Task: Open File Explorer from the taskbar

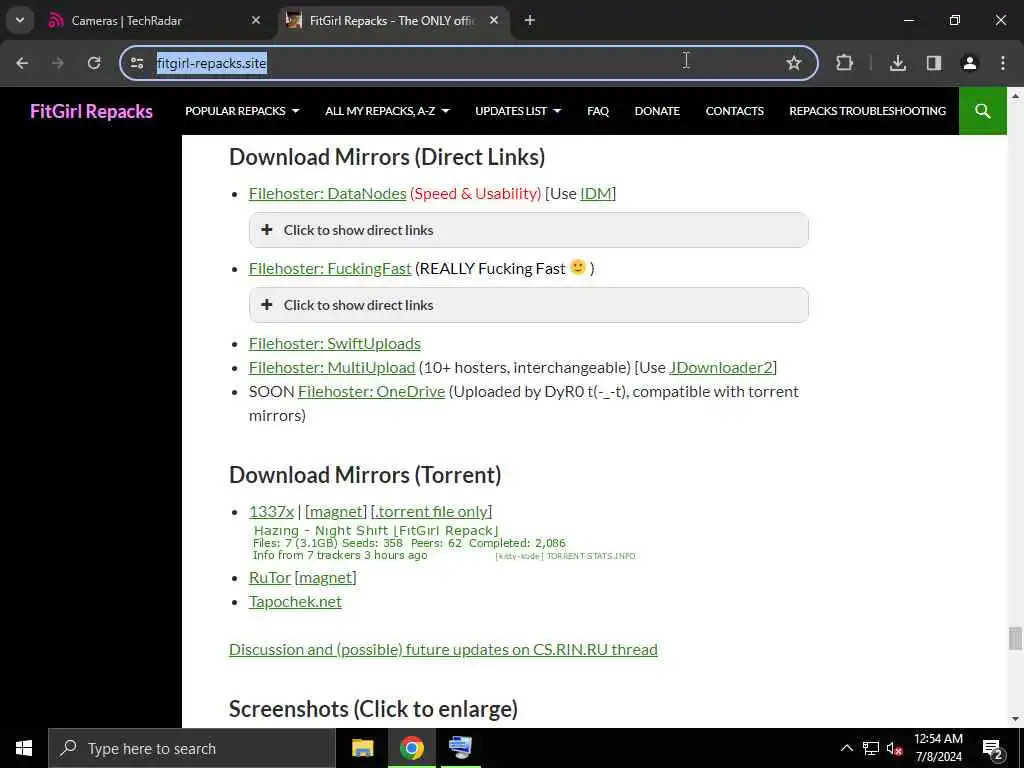Action: pos(362,748)
